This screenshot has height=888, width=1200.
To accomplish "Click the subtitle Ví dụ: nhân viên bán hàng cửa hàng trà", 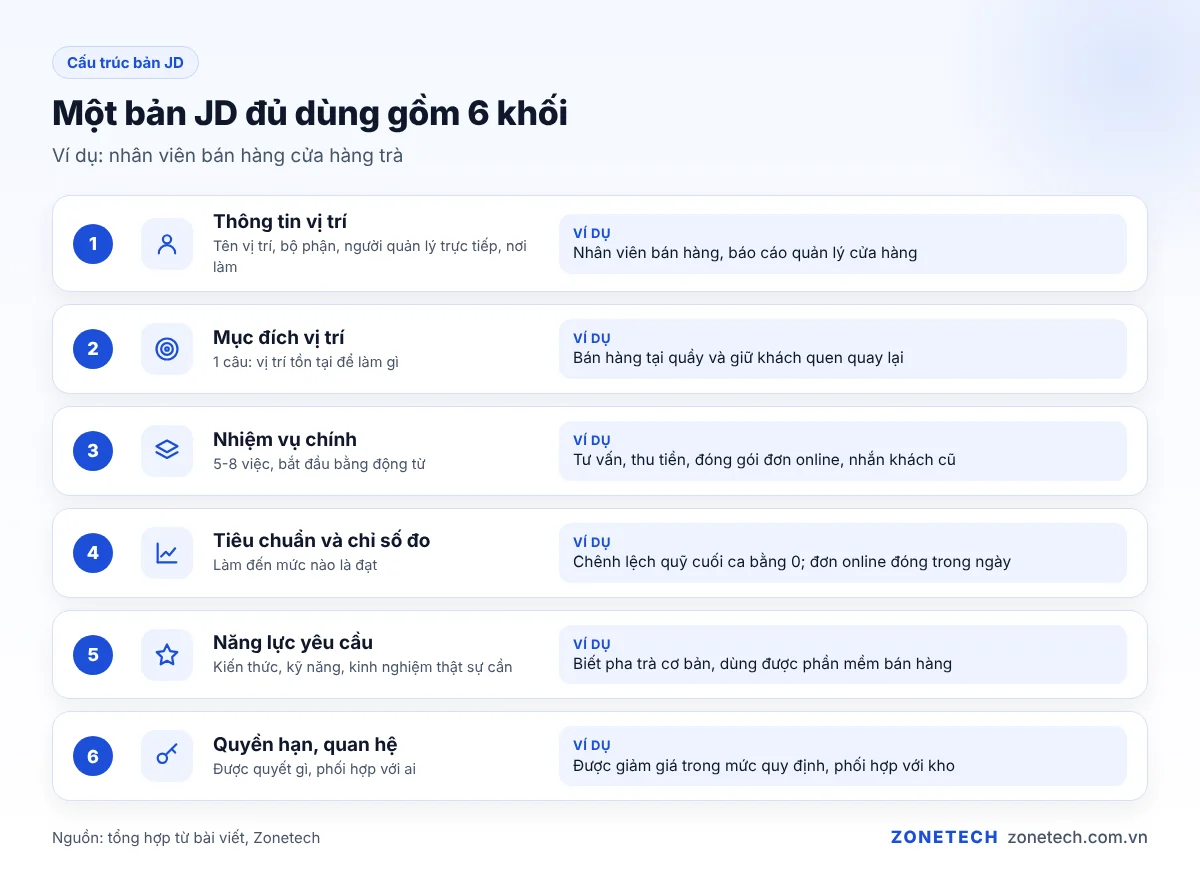I will [228, 156].
